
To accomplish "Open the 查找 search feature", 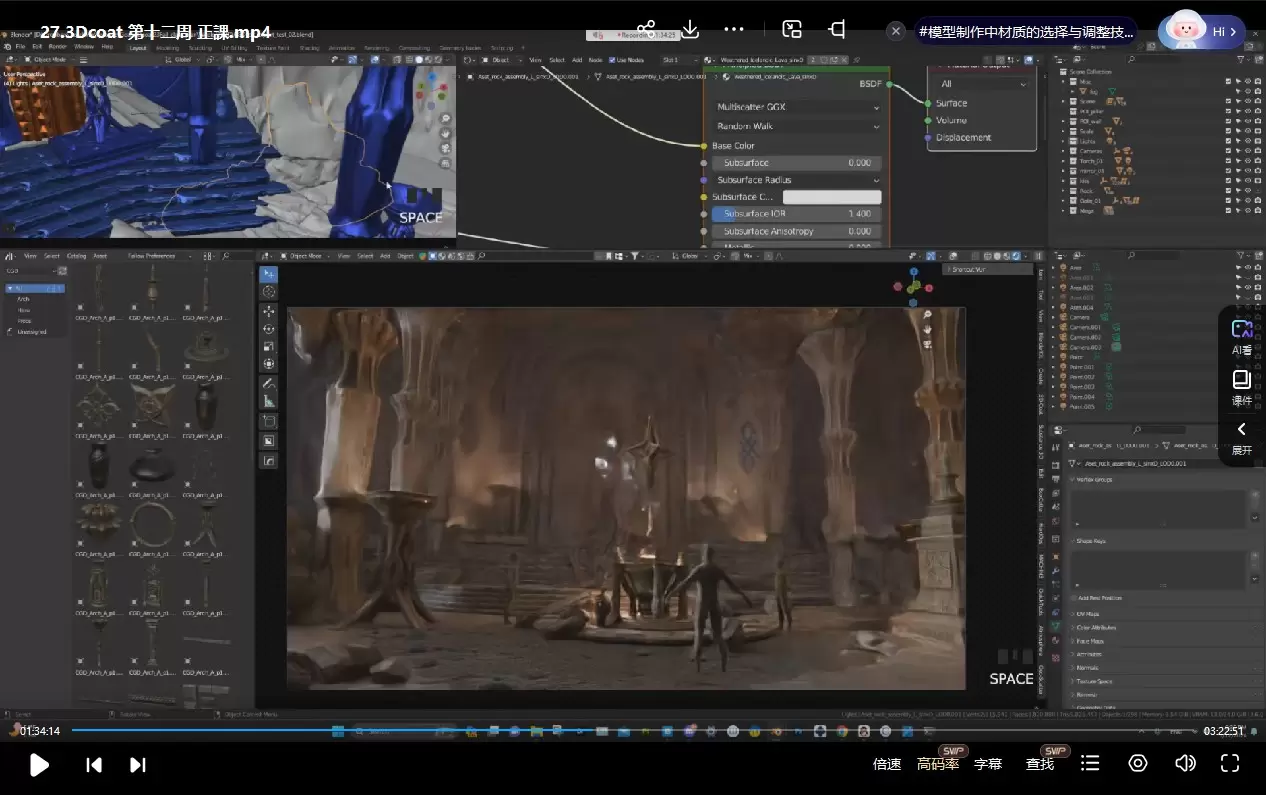I will point(1040,764).
